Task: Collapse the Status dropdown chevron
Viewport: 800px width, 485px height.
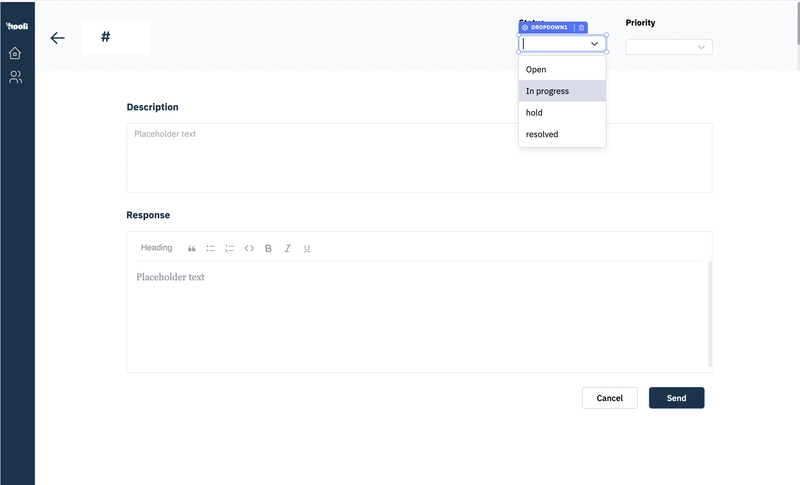Action: [594, 44]
